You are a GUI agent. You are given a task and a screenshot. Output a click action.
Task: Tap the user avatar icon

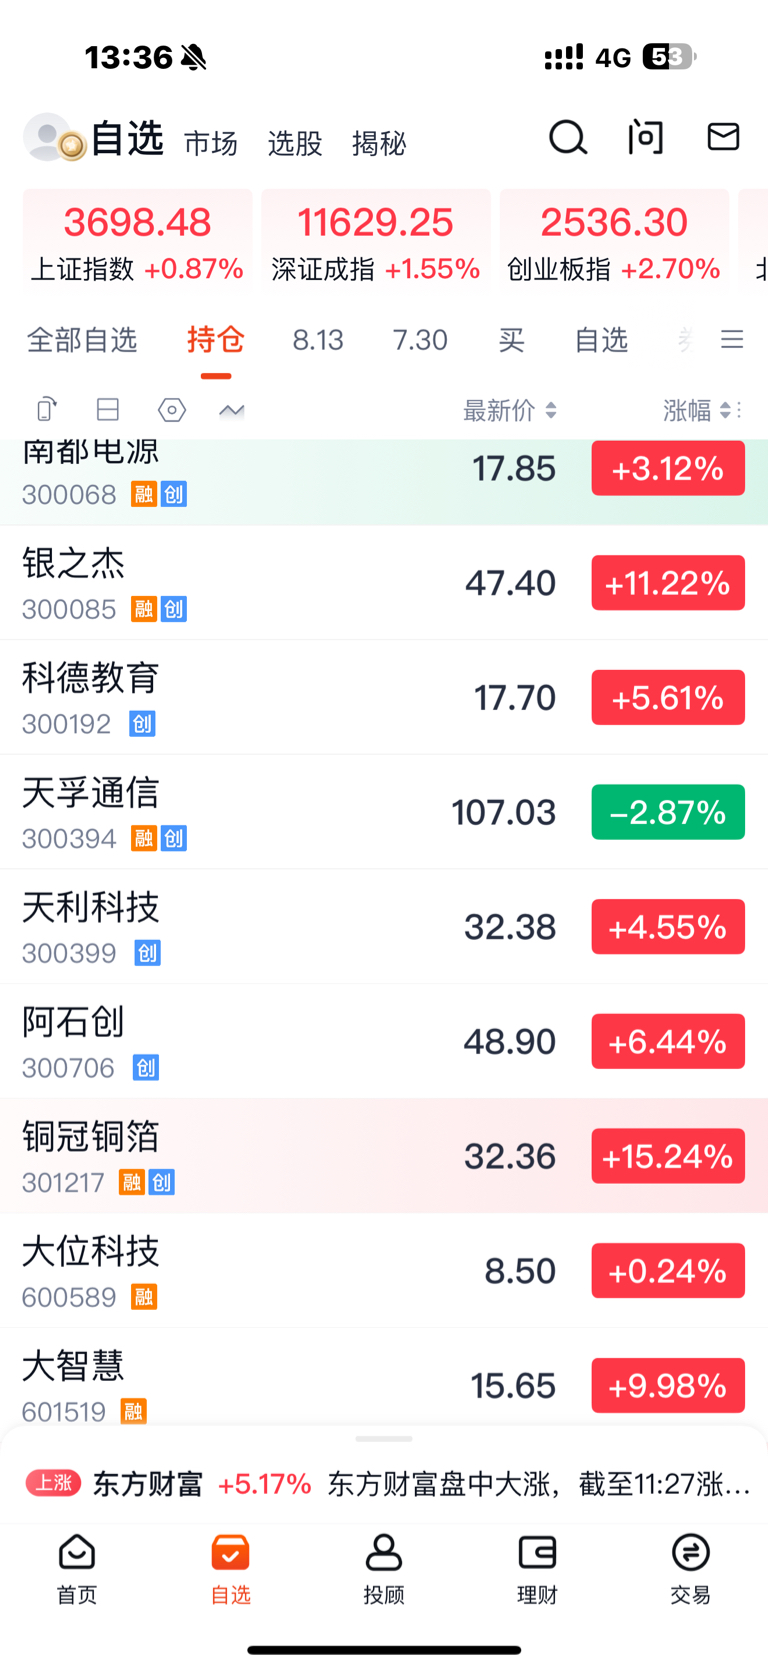pyautogui.click(x=54, y=138)
